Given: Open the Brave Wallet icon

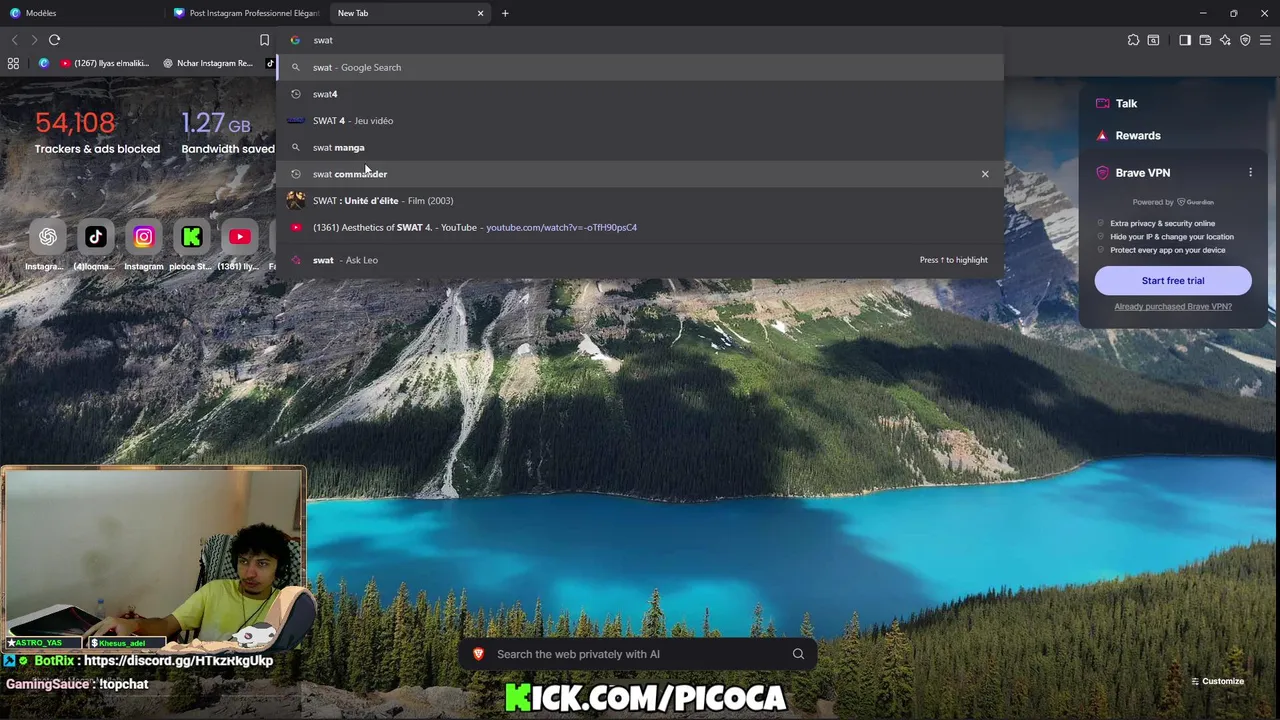Looking at the screenshot, I should 1205,40.
